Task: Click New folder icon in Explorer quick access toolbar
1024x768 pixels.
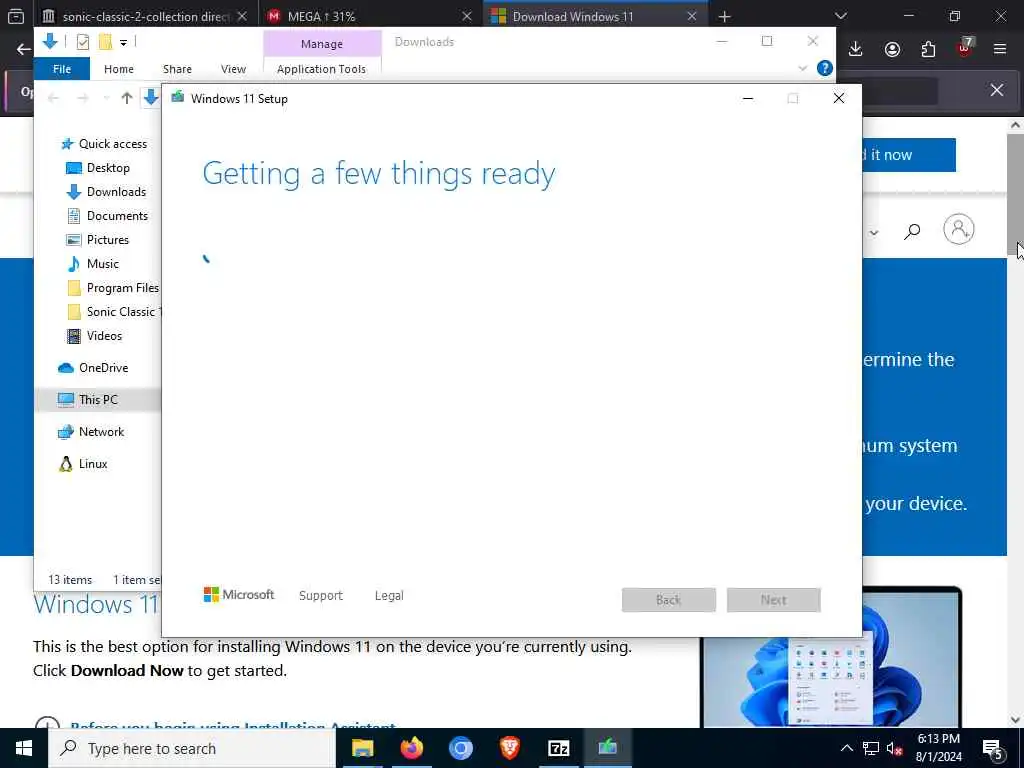Action: coord(105,42)
